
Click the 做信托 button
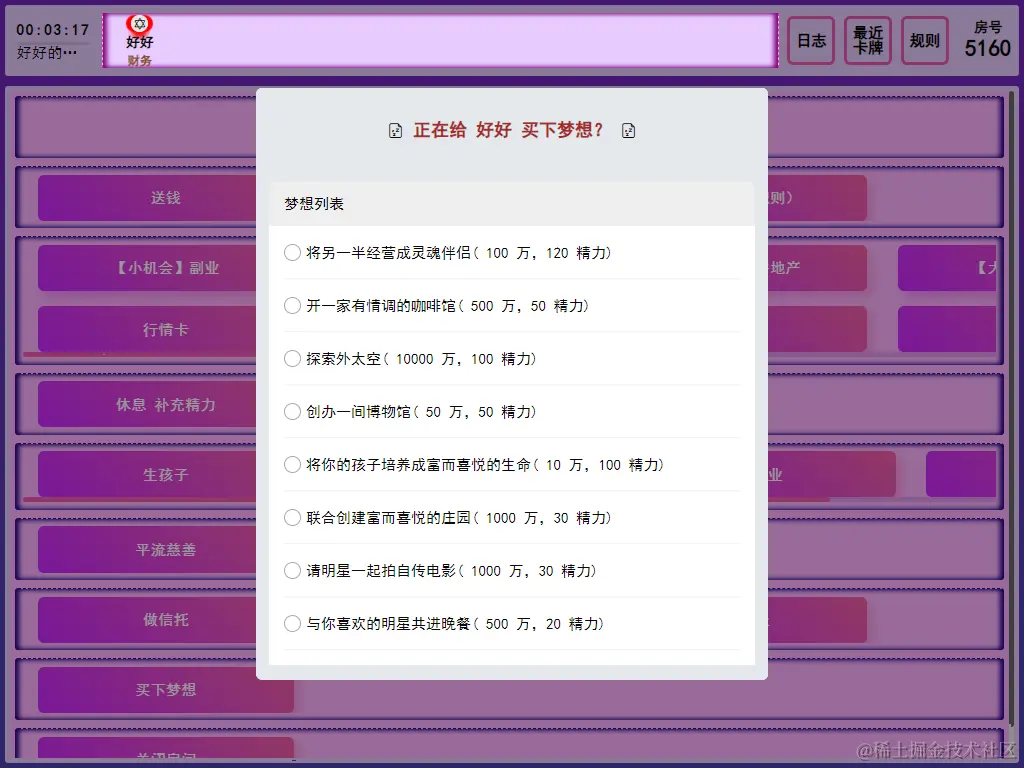[148, 620]
